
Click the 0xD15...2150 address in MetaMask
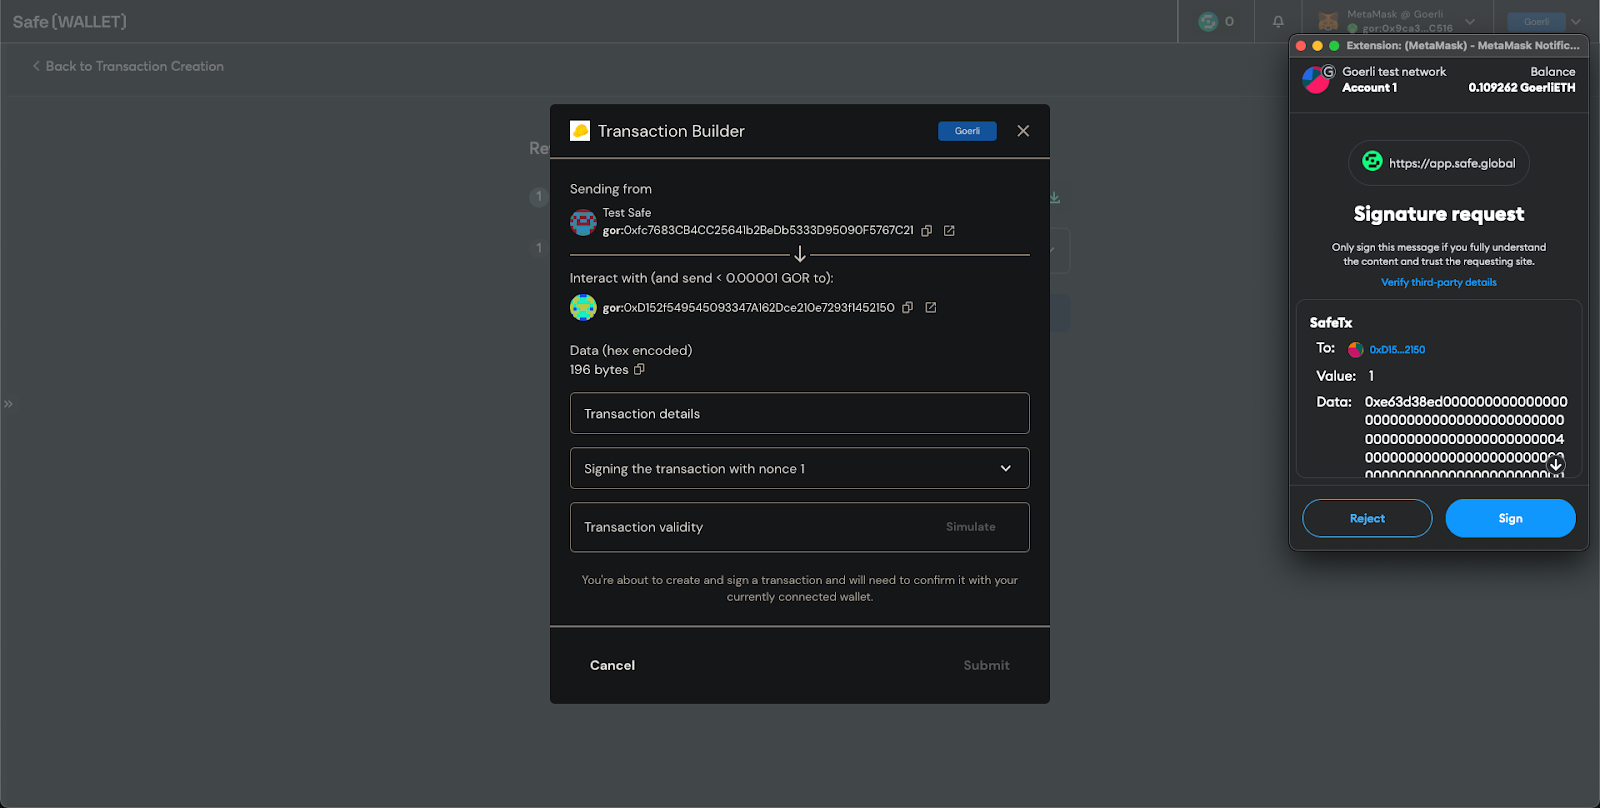click(1397, 350)
